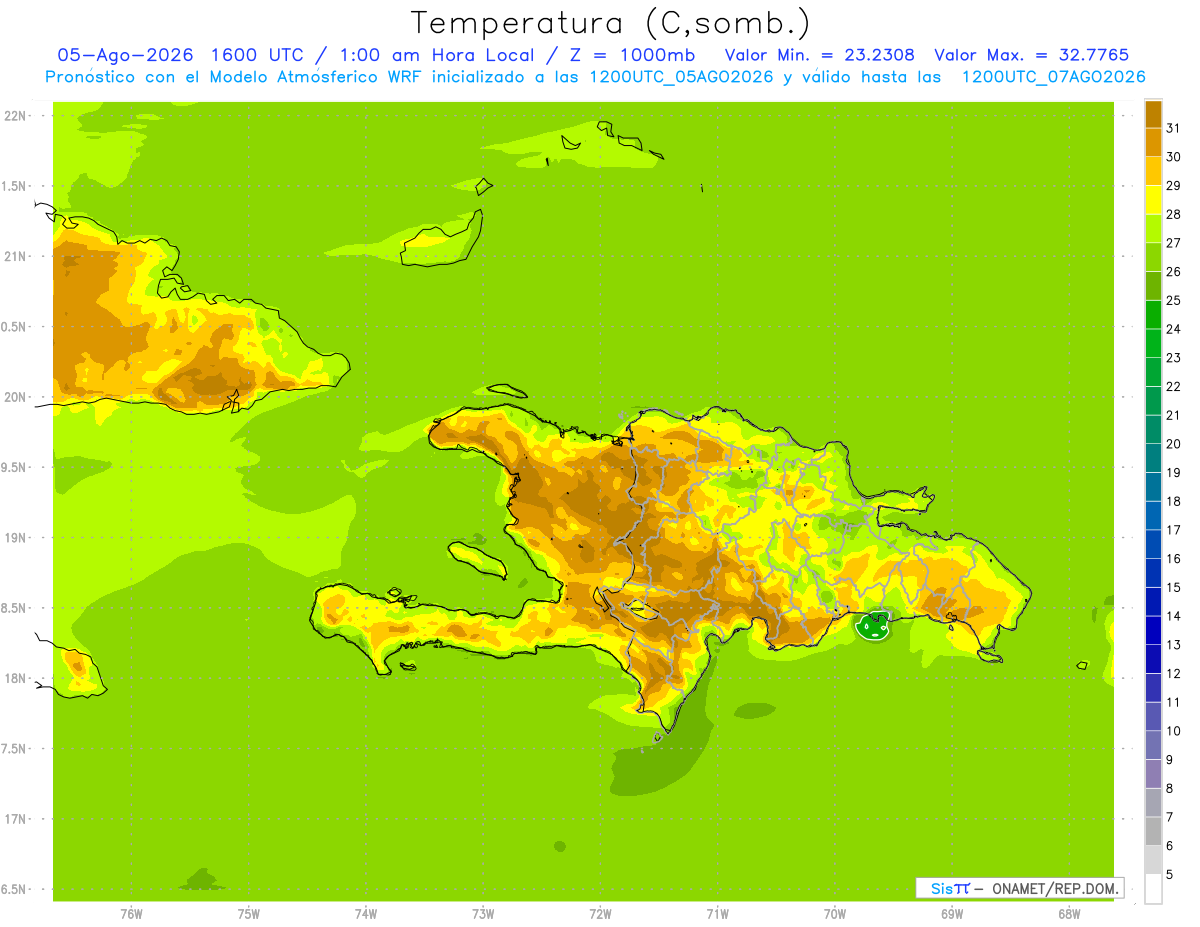The image size is (1200, 927).
Task: Click the longitude axis label "72W"
Action: click(600, 914)
